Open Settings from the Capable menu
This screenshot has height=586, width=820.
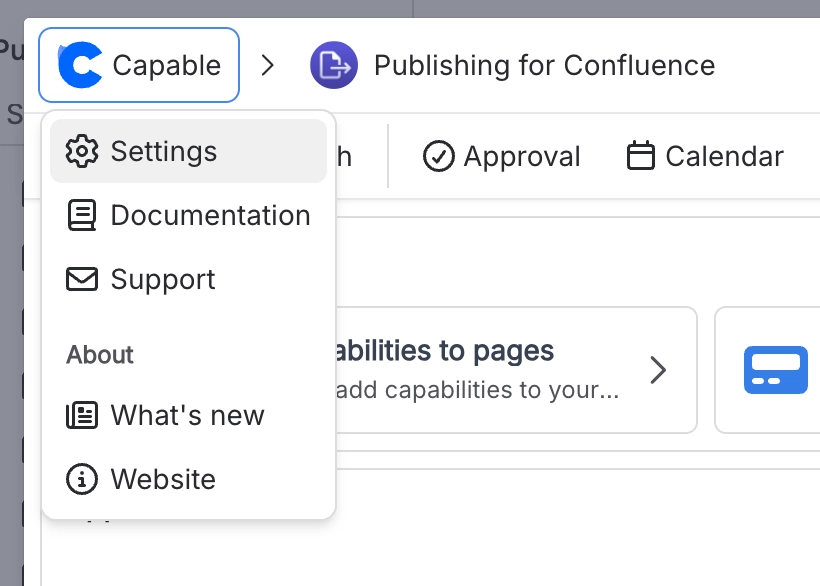coord(165,151)
